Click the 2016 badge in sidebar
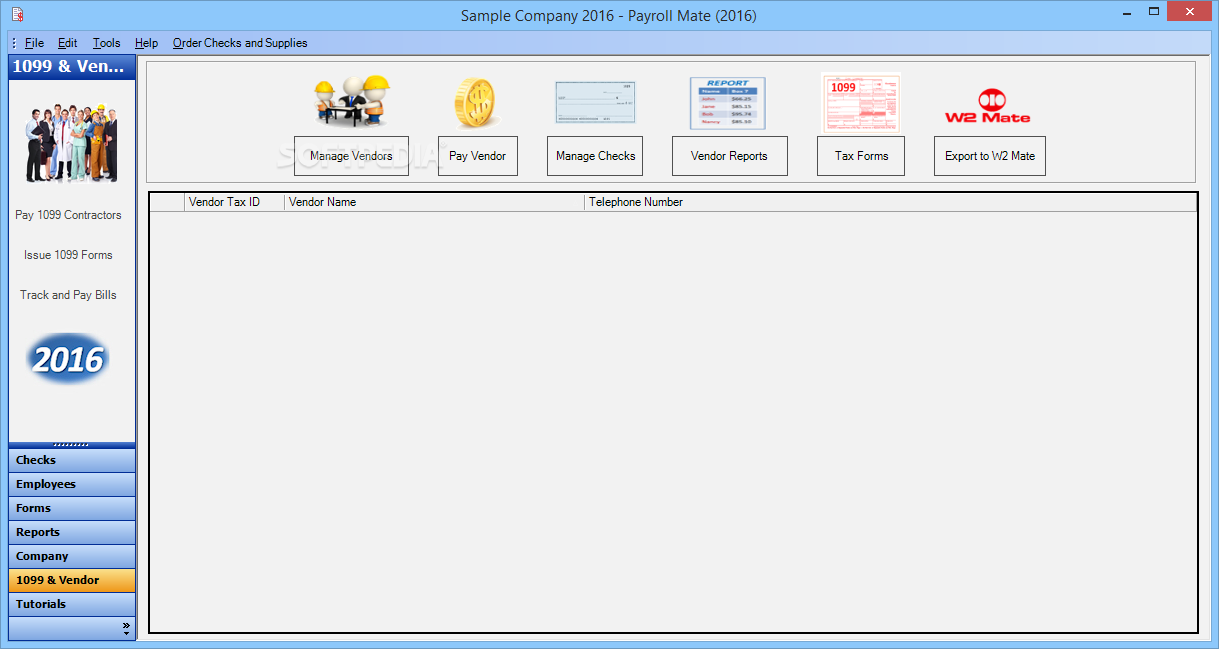Image resolution: width=1219 pixels, height=649 pixels. tap(68, 359)
